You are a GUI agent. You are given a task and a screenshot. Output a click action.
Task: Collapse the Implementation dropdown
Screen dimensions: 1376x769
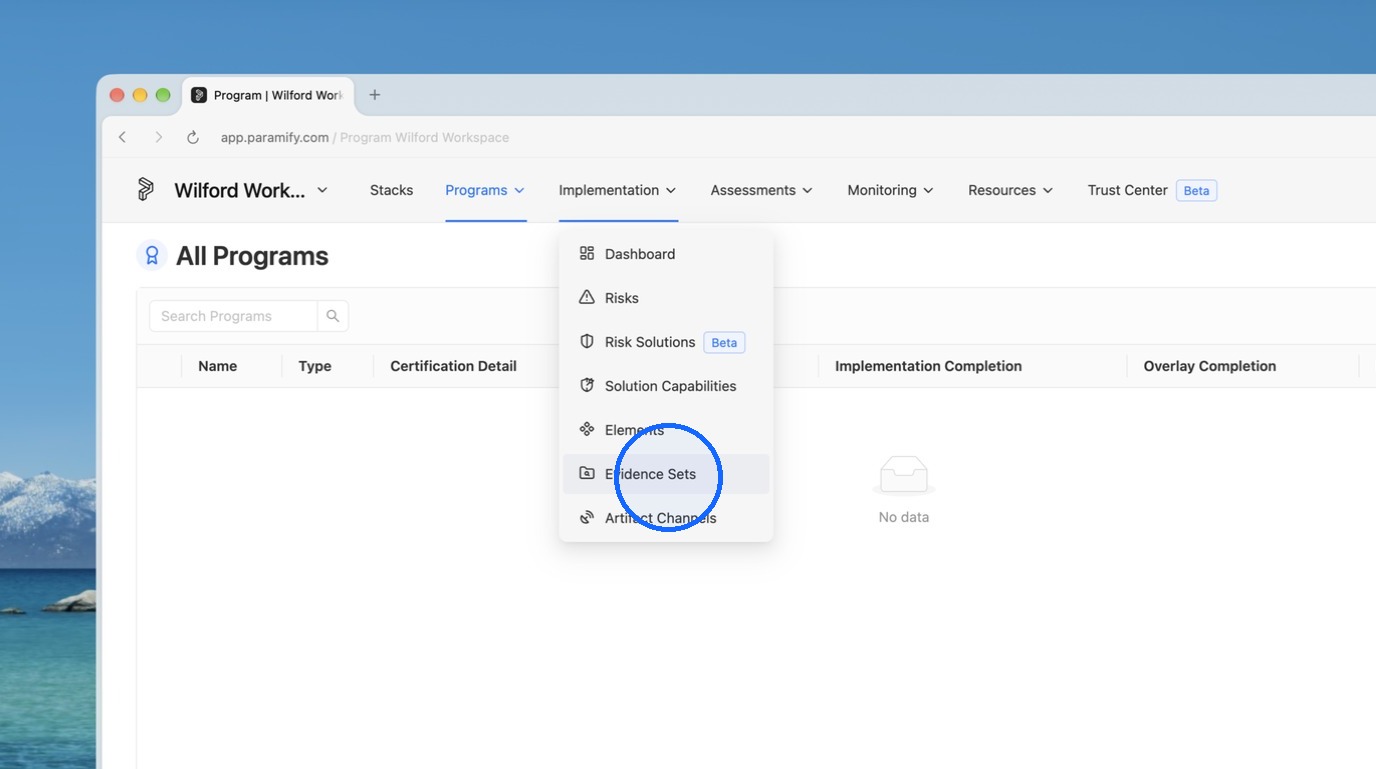click(618, 190)
